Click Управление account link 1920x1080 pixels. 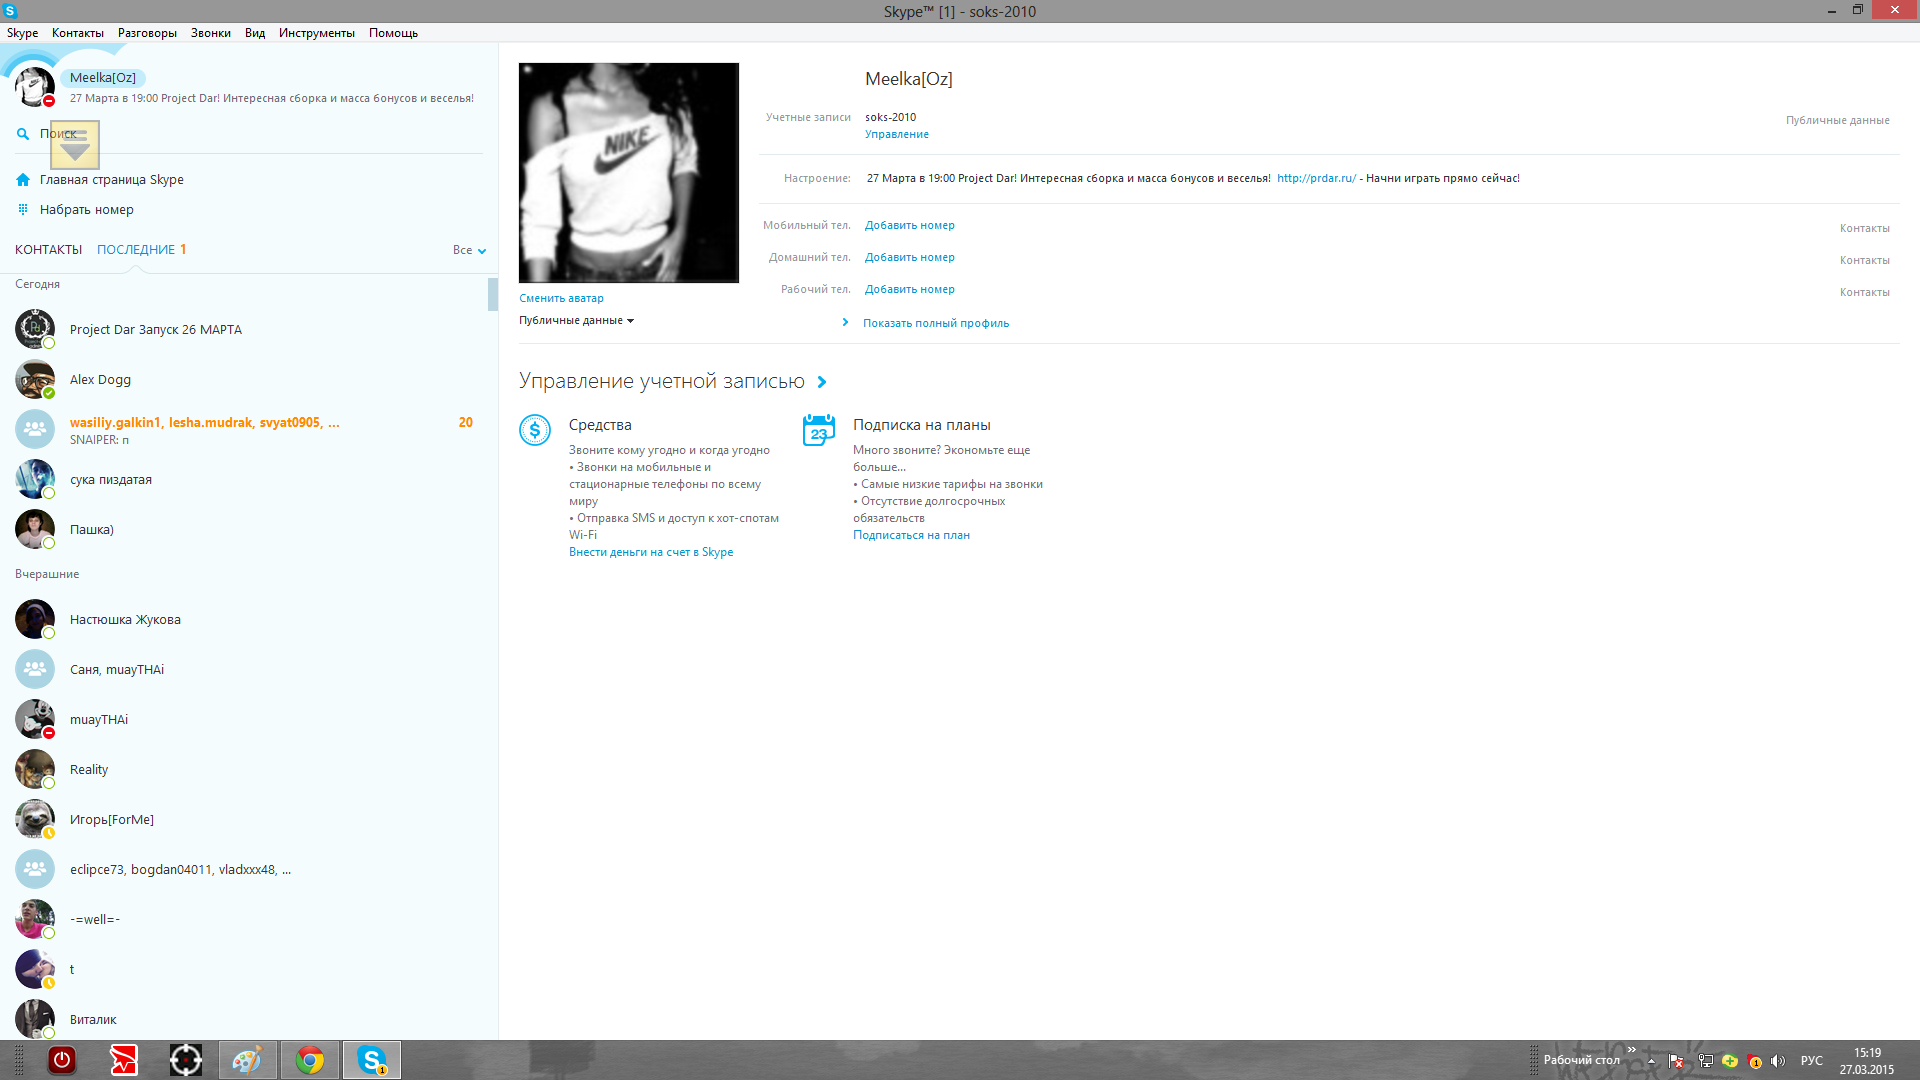(896, 134)
